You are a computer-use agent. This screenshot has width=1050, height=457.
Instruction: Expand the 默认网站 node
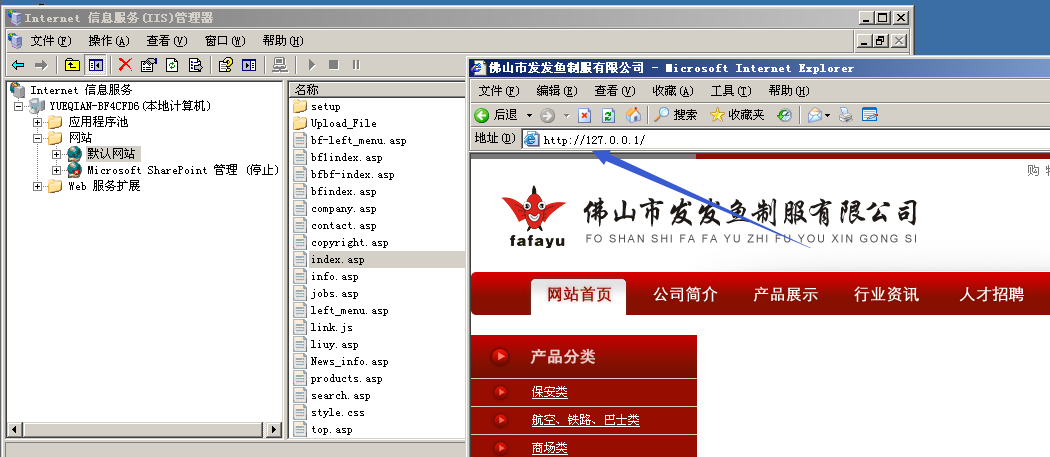point(56,154)
